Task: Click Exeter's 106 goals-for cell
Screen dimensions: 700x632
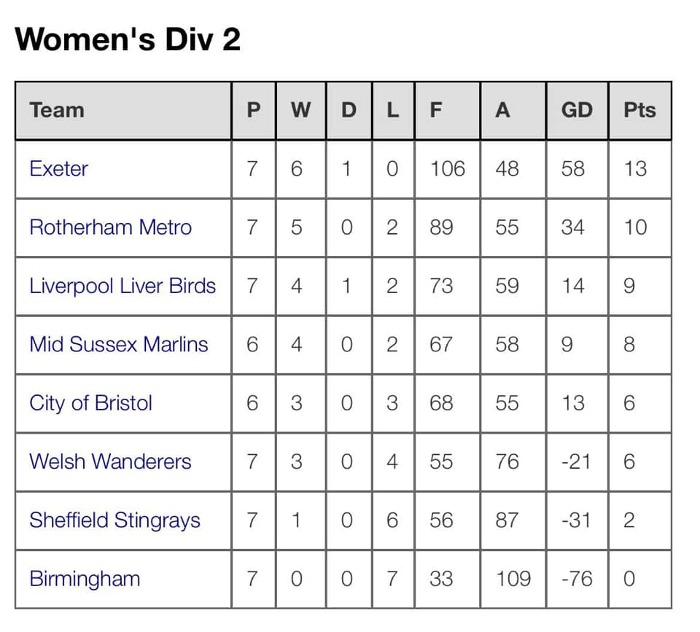Action: coord(447,169)
